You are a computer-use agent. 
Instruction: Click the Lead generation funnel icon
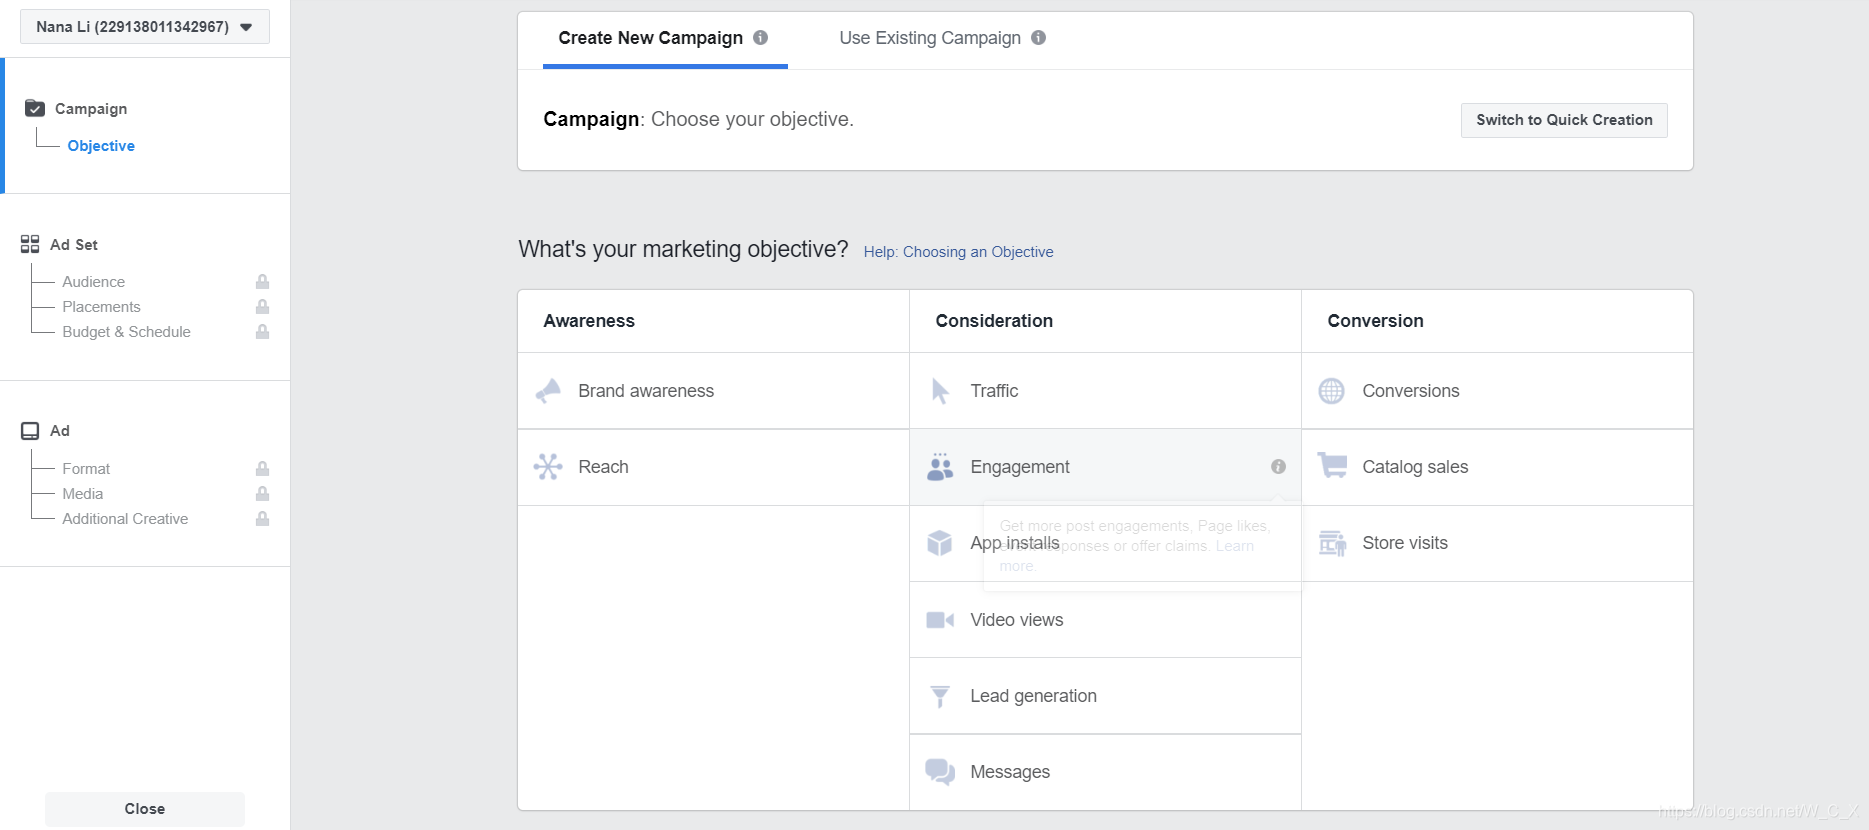coord(940,696)
